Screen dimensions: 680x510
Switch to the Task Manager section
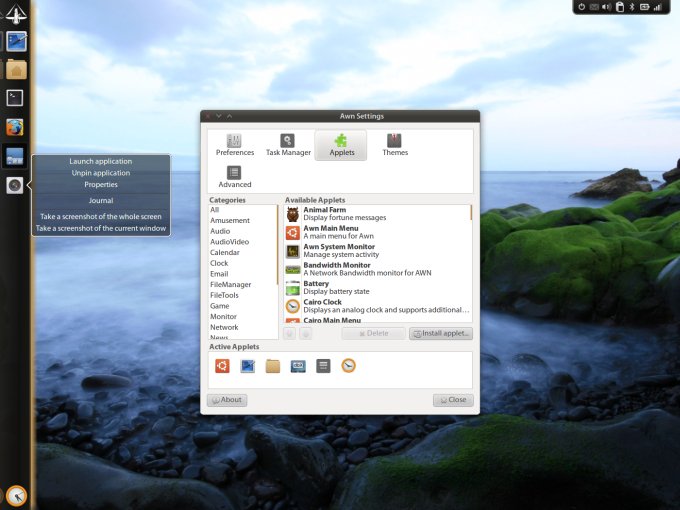(x=288, y=145)
